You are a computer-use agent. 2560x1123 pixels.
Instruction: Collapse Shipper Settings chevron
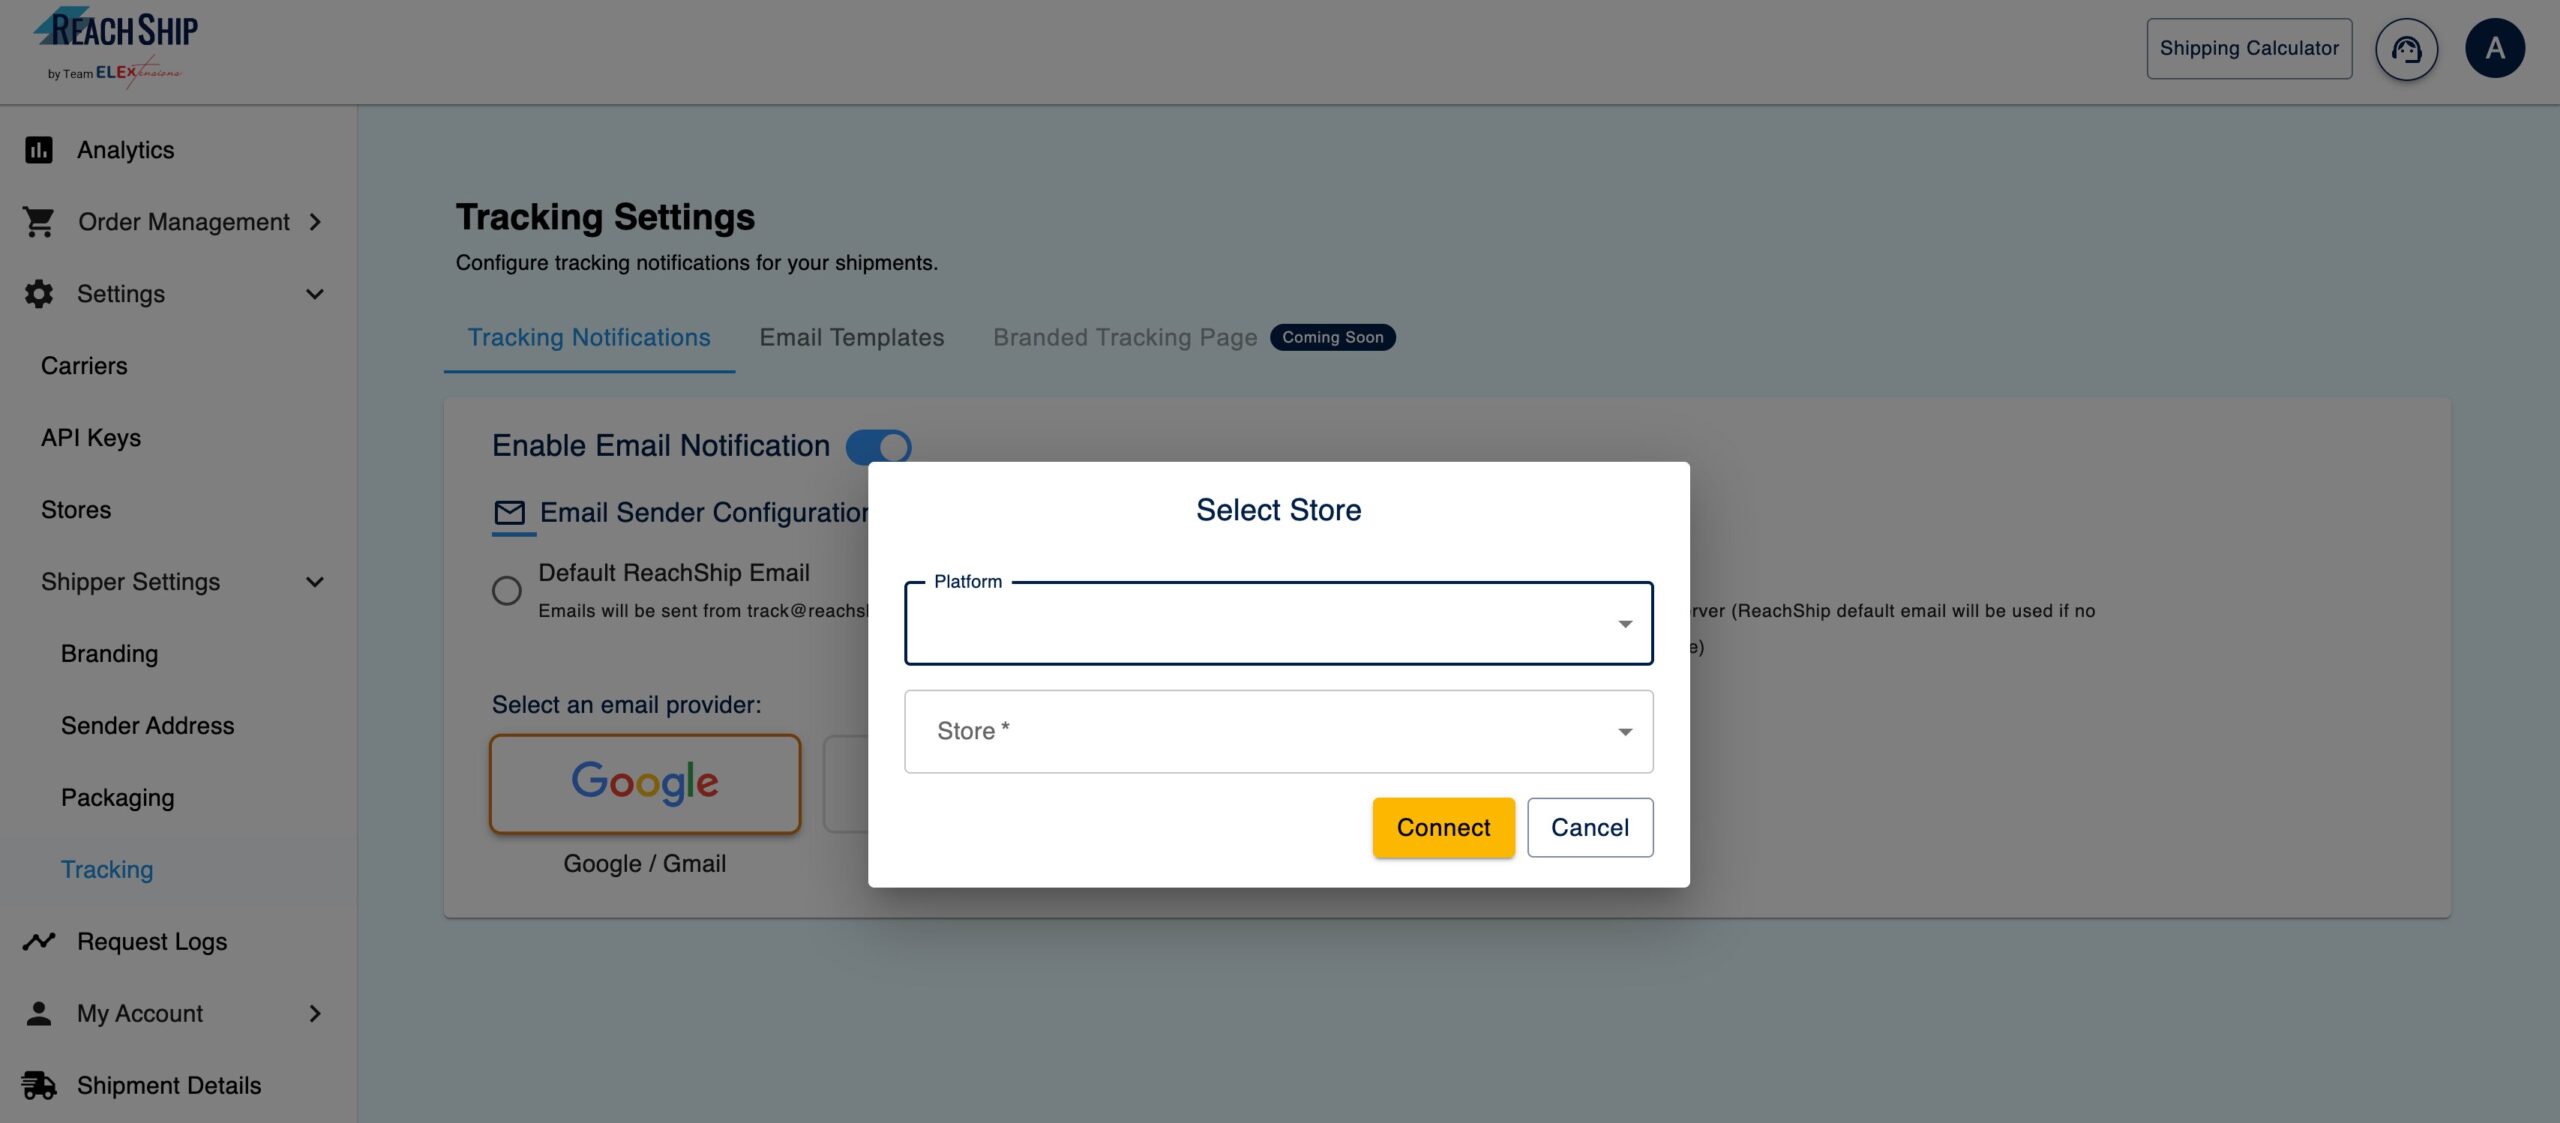(315, 582)
